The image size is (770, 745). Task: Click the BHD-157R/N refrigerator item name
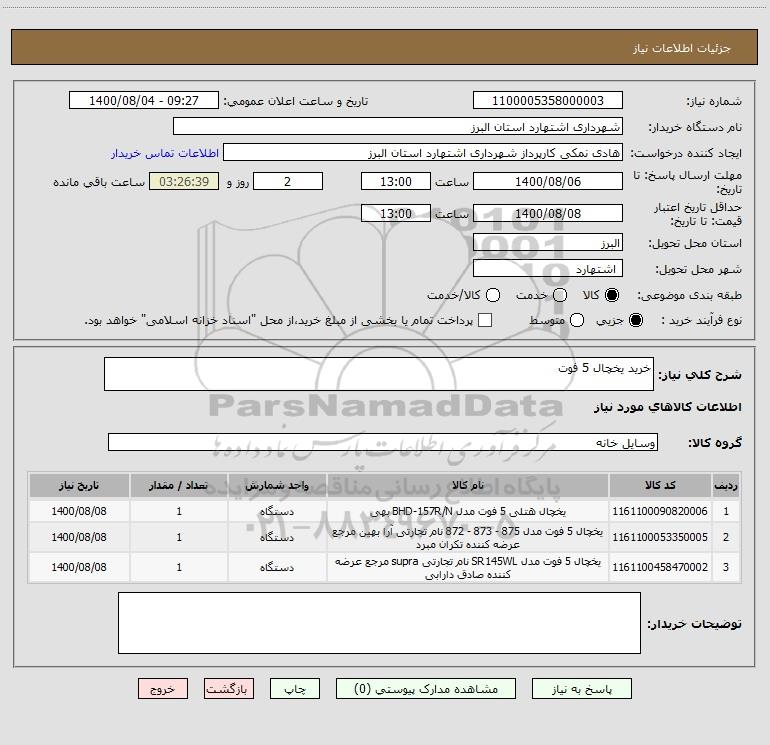click(468, 511)
